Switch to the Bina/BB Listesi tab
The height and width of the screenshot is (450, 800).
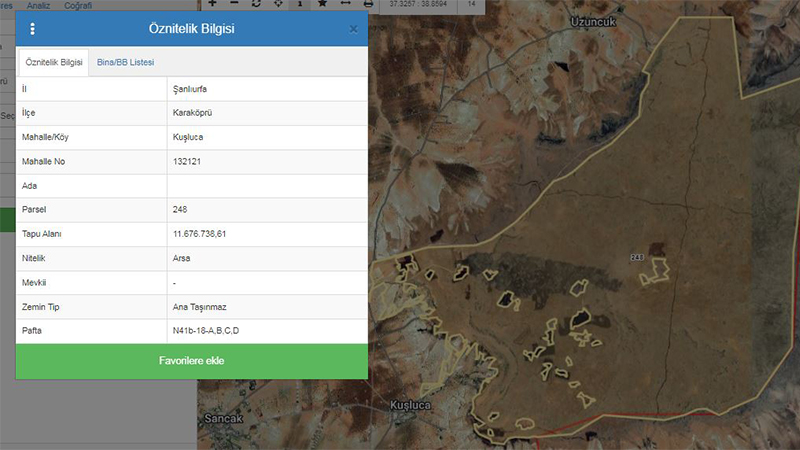pyautogui.click(x=125, y=62)
